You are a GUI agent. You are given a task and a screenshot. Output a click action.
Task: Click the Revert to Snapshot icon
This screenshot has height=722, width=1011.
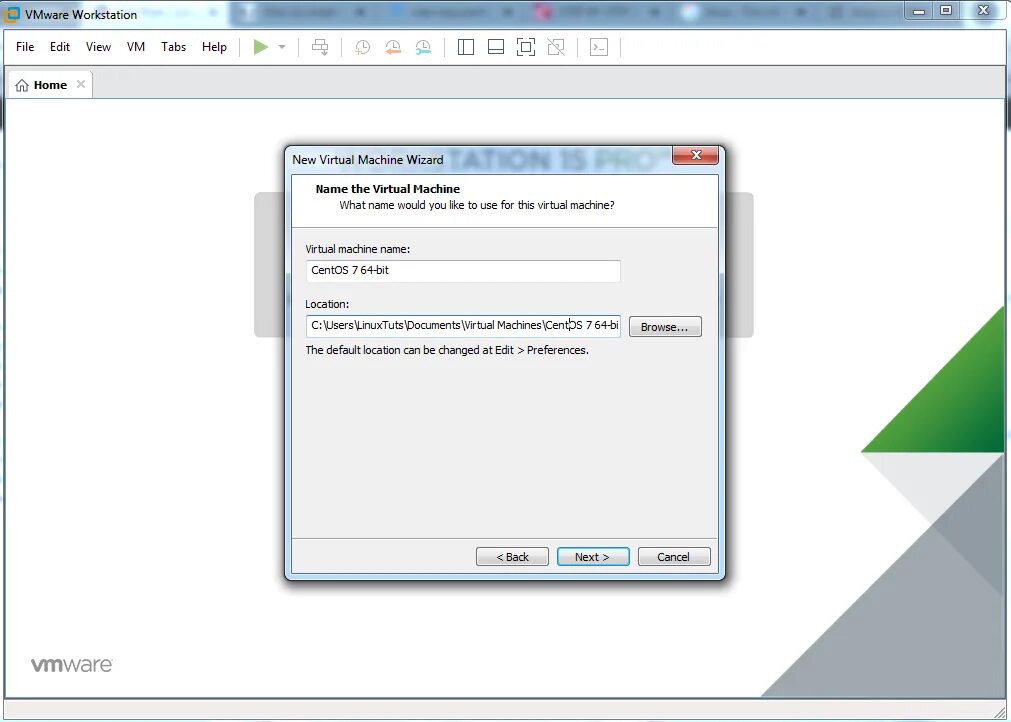(393, 47)
